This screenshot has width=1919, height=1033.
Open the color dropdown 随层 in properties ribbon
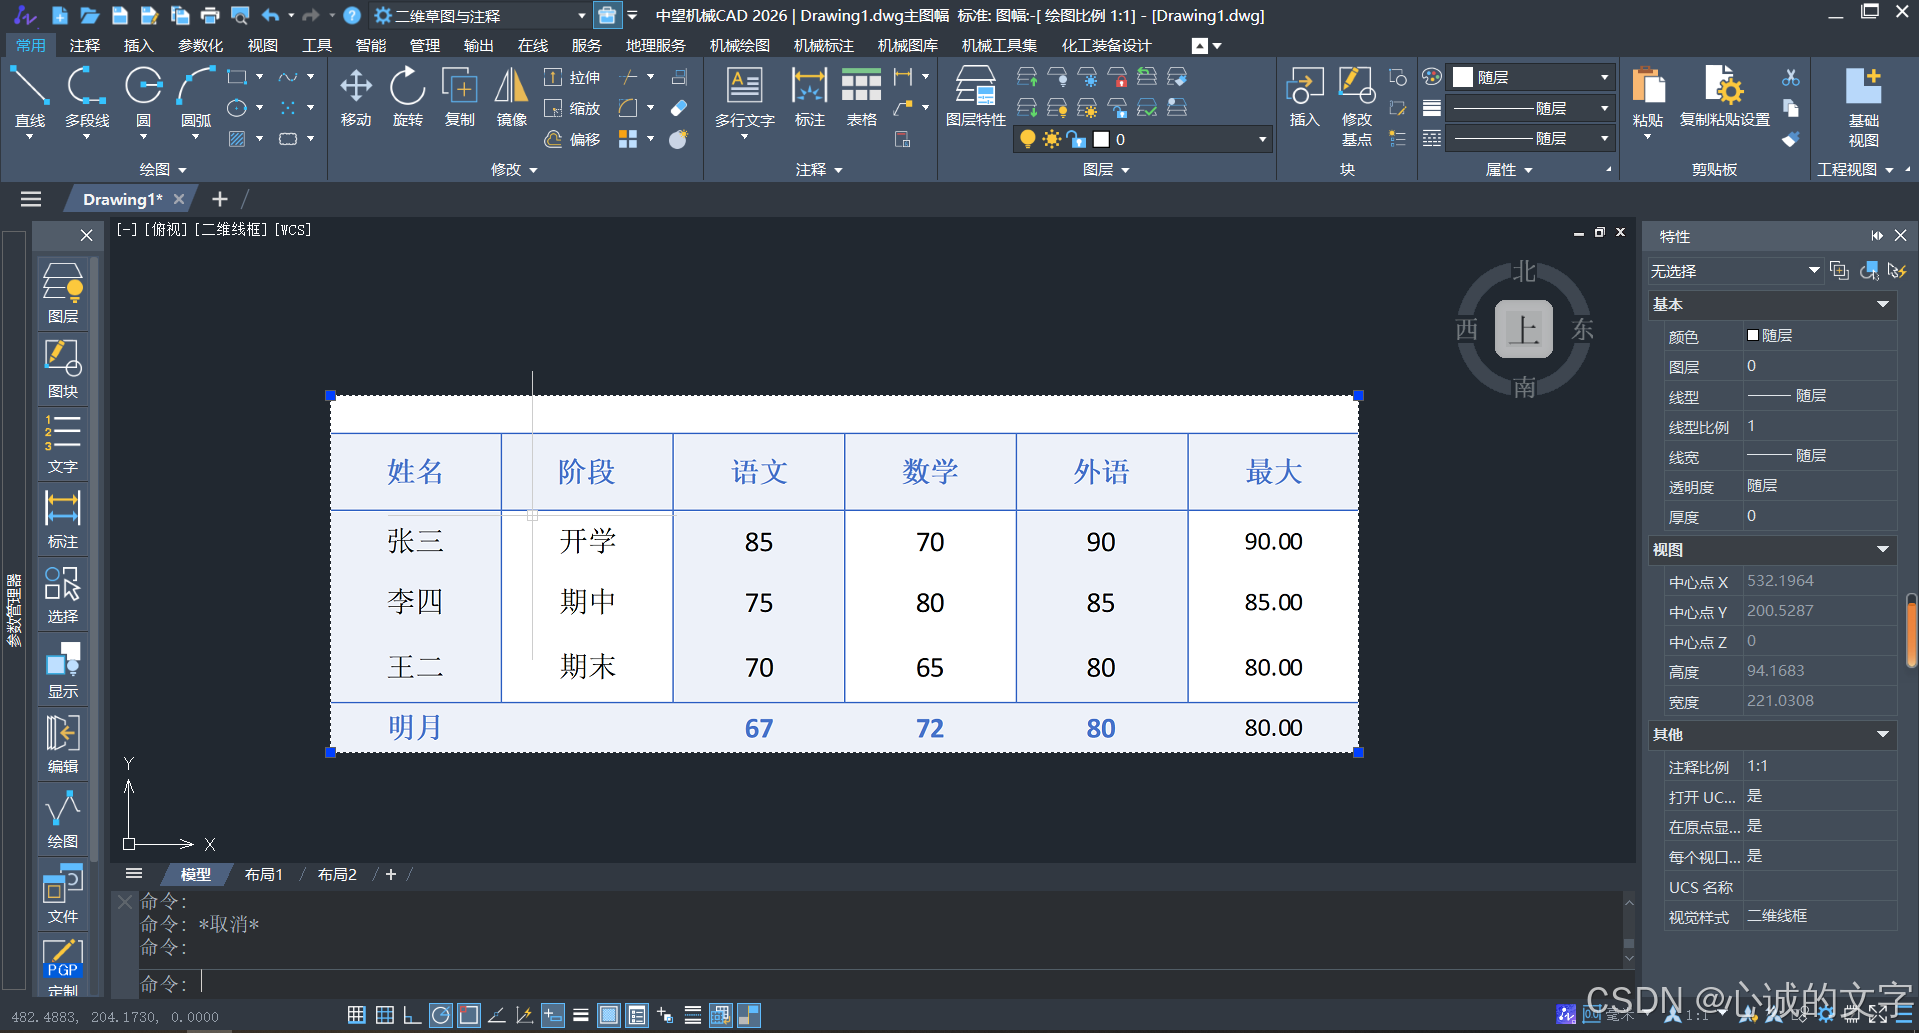point(1531,77)
